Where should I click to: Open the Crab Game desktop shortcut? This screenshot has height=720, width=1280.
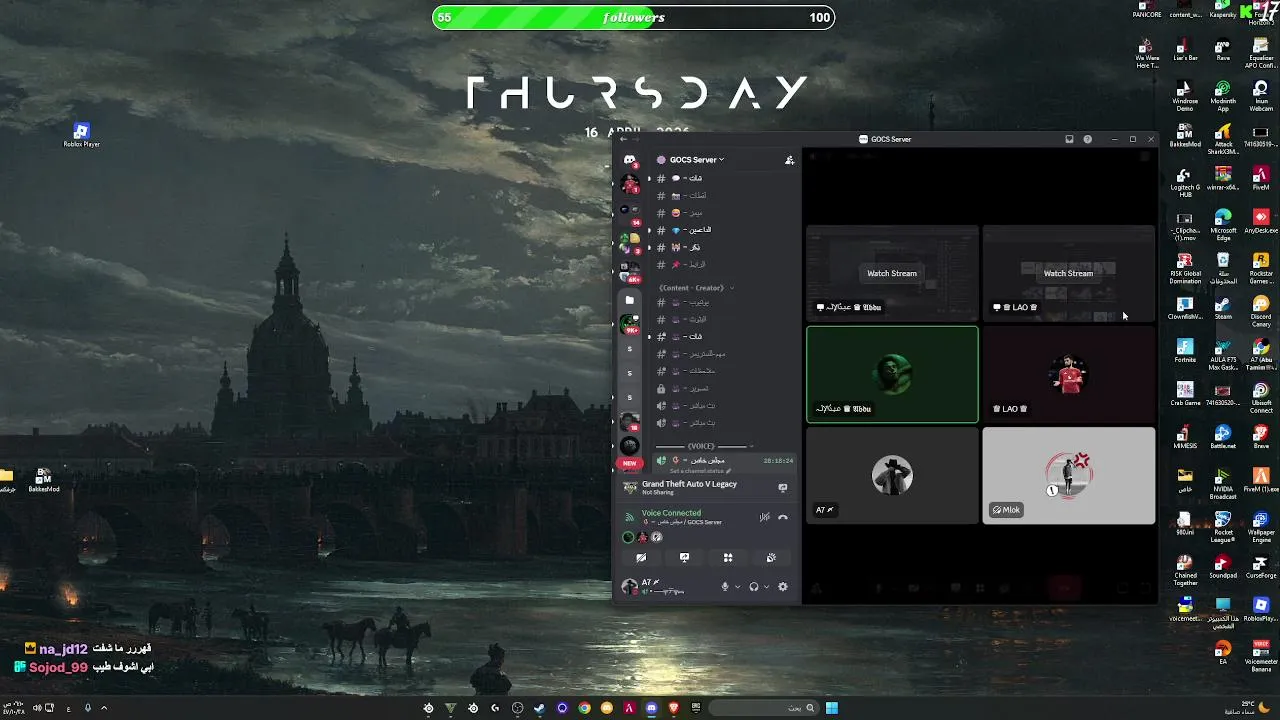1185,394
